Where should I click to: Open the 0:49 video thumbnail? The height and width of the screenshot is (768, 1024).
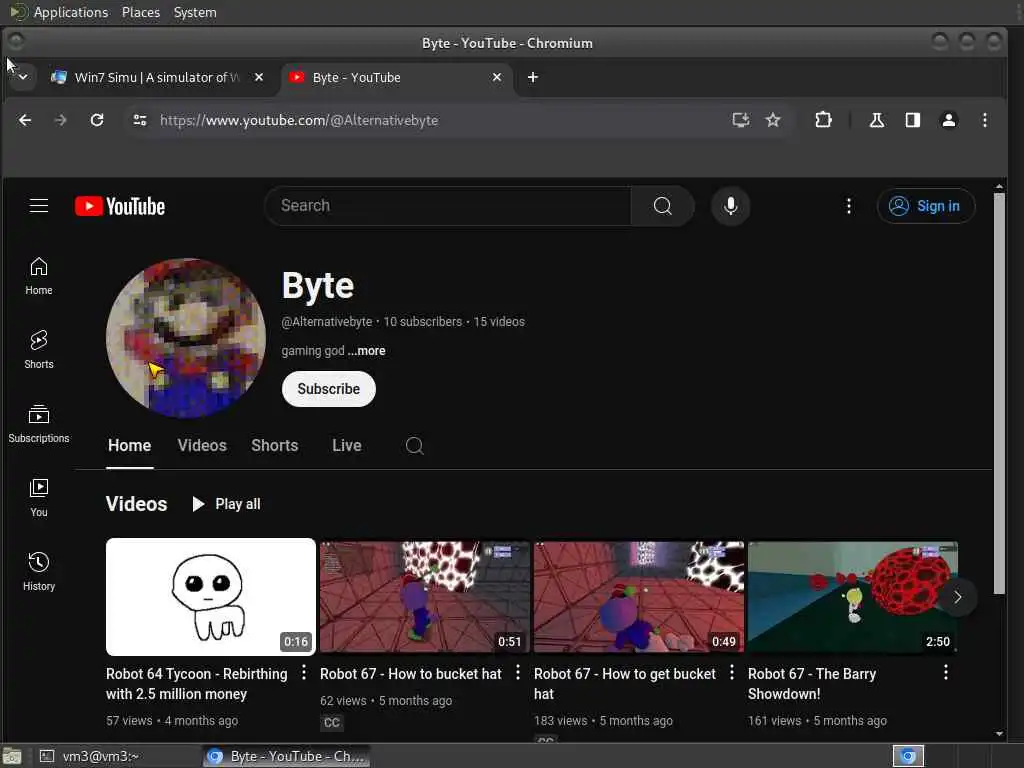639,597
